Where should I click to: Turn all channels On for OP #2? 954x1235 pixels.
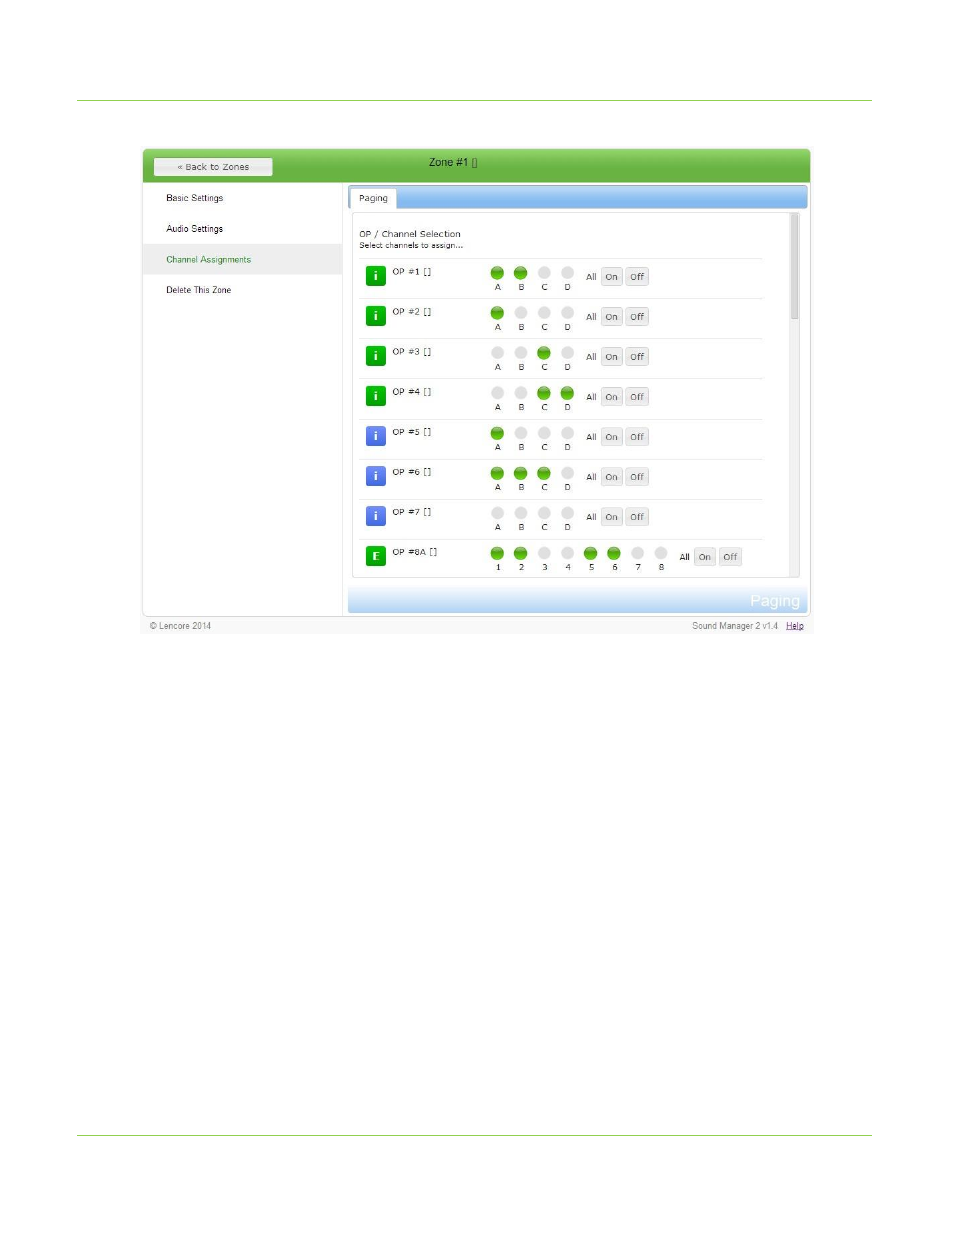[x=612, y=317]
